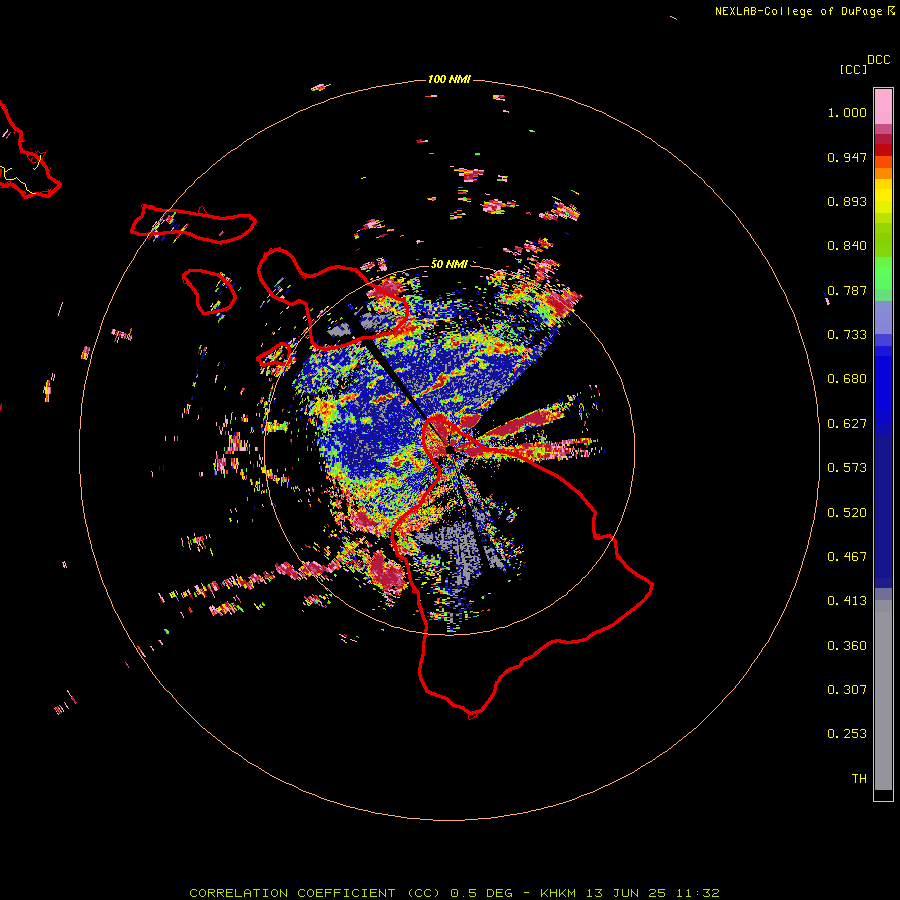Image resolution: width=900 pixels, height=900 pixels.
Task: Click the NEXLAB-College of DuPage watermark text
Action: point(798,11)
